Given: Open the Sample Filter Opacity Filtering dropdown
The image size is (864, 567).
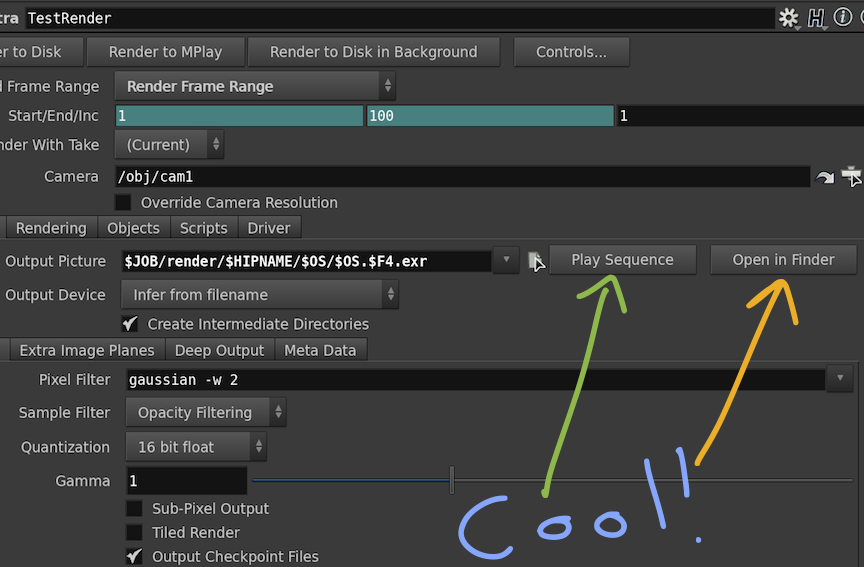Looking at the screenshot, I should pyautogui.click(x=206, y=412).
